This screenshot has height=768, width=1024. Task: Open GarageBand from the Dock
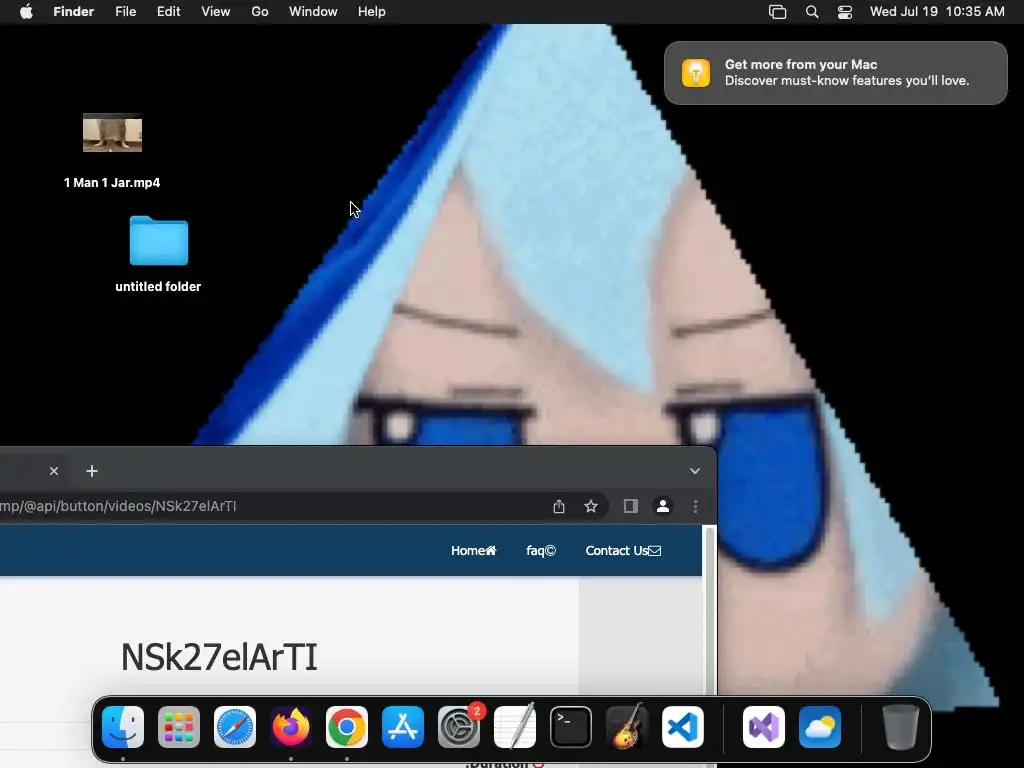coord(627,727)
